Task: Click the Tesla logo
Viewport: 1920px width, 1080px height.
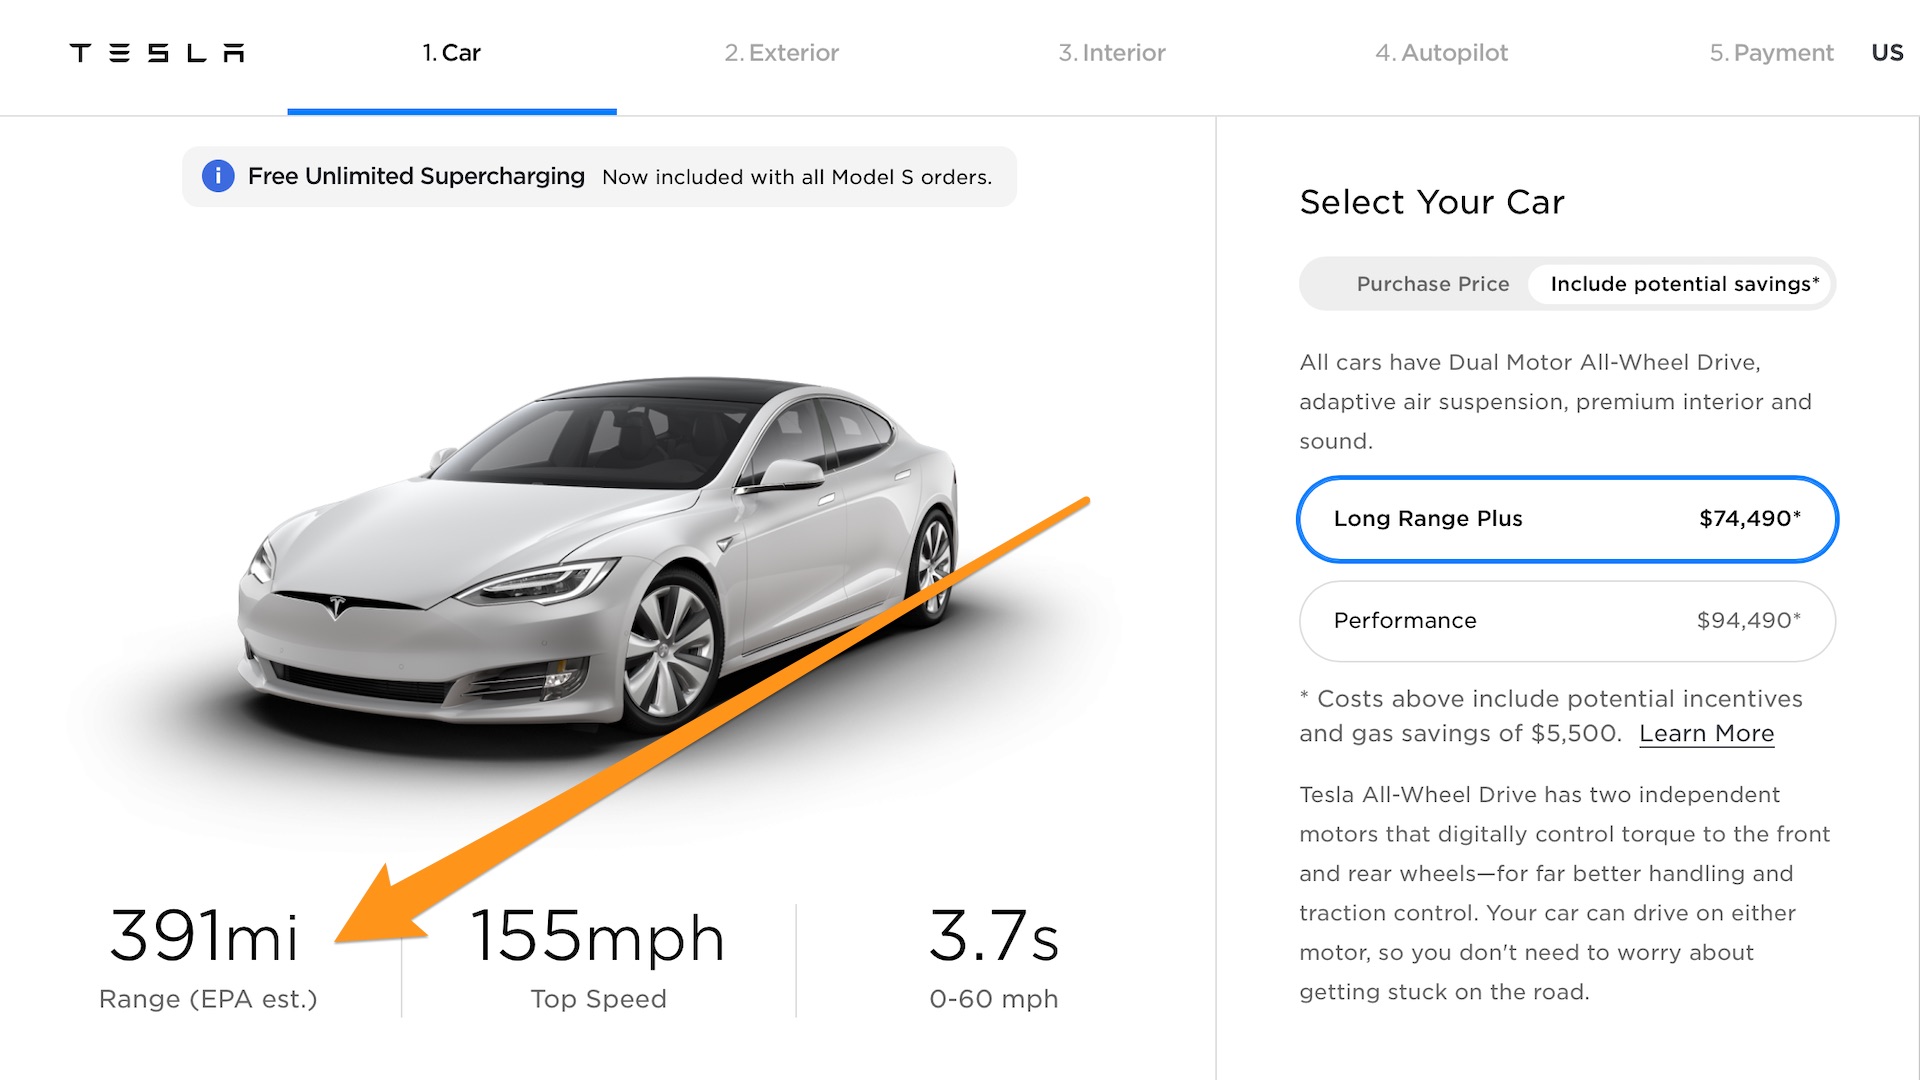Action: [x=157, y=53]
